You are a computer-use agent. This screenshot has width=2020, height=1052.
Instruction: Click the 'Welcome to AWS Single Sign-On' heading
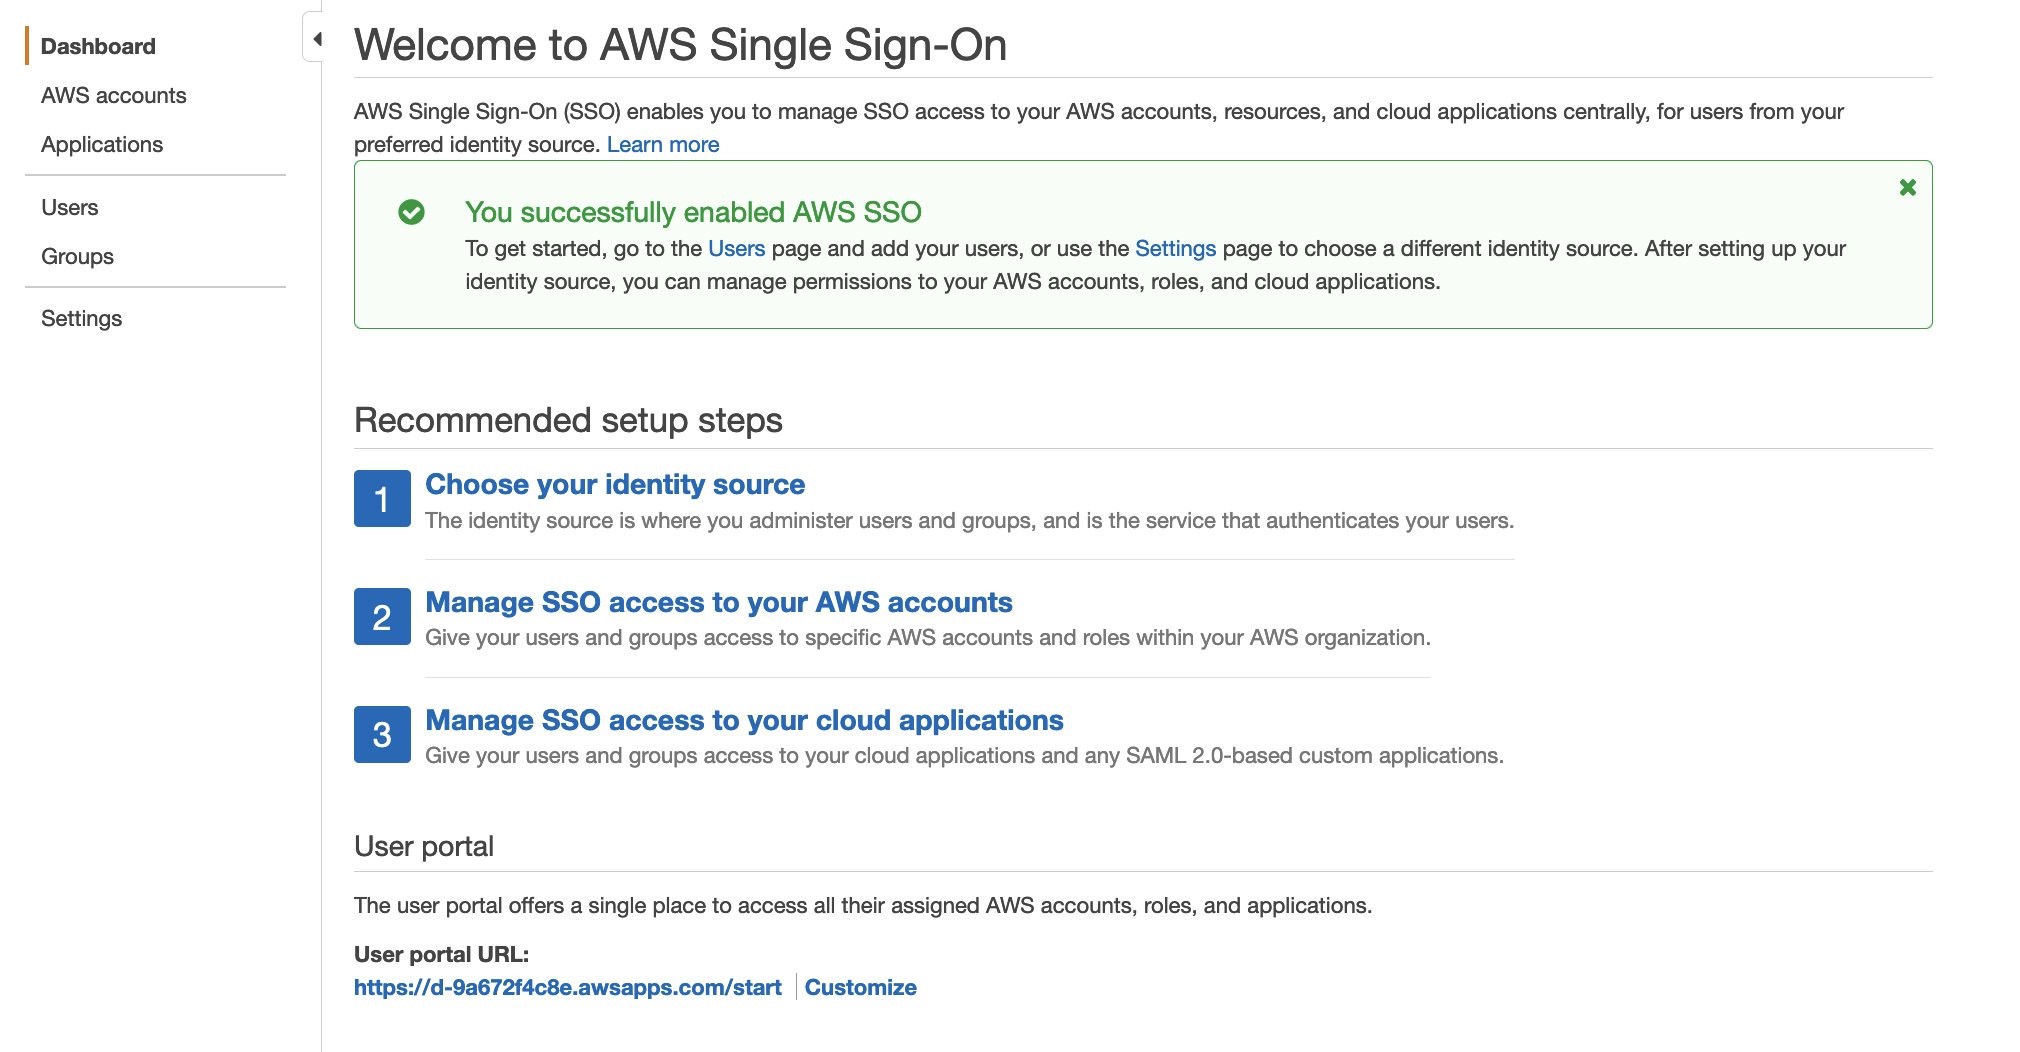coord(680,45)
